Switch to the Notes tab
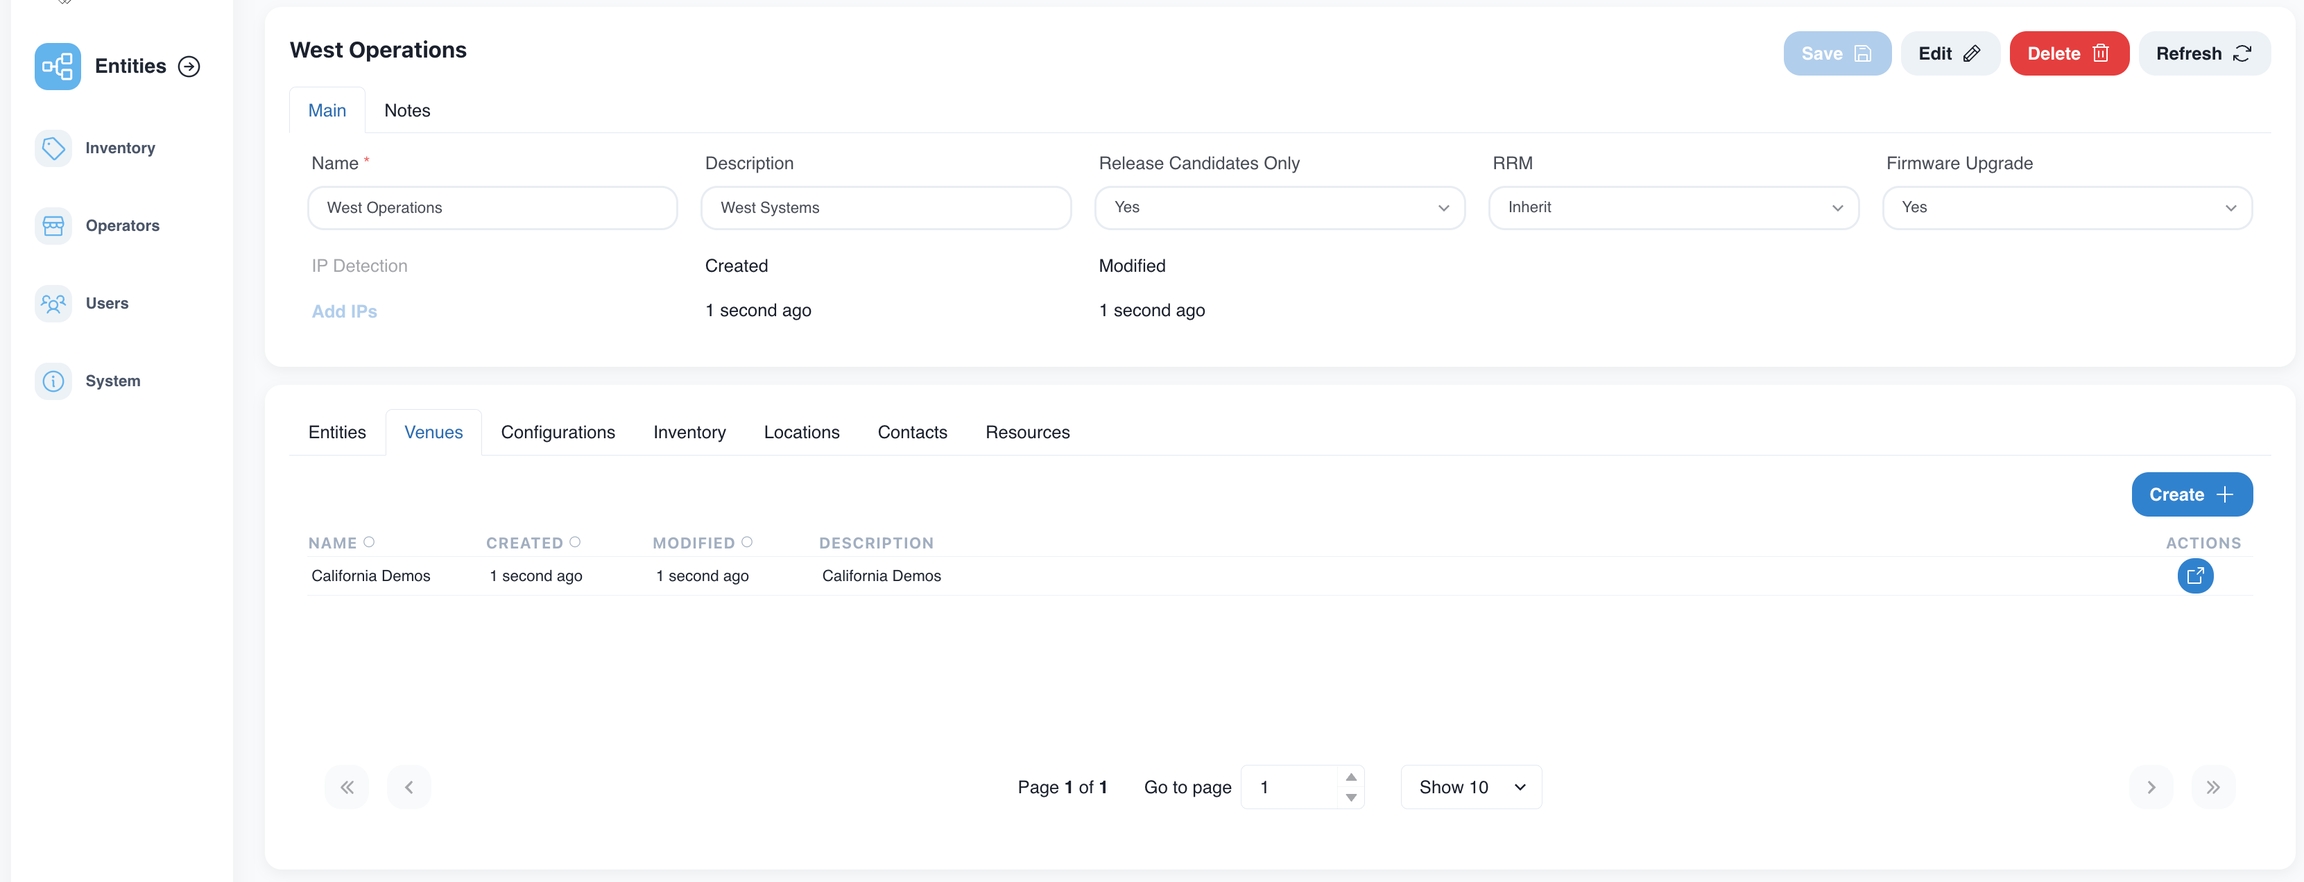Viewport: 2304px width, 882px height. pyautogui.click(x=407, y=111)
